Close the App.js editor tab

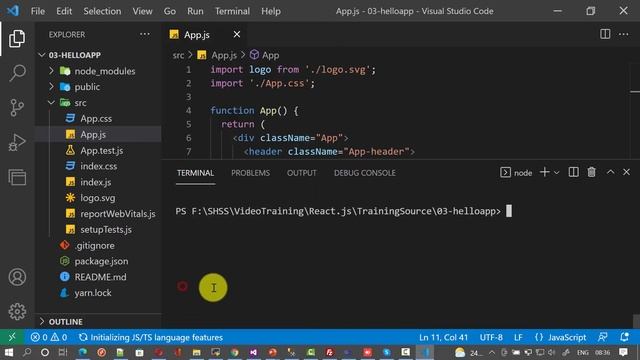pyautogui.click(x=237, y=35)
